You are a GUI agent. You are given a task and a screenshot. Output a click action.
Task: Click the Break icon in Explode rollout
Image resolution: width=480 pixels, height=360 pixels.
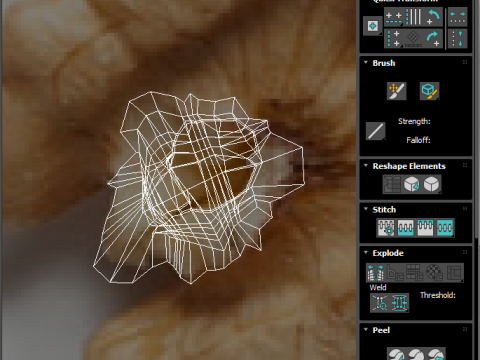[x=376, y=273]
